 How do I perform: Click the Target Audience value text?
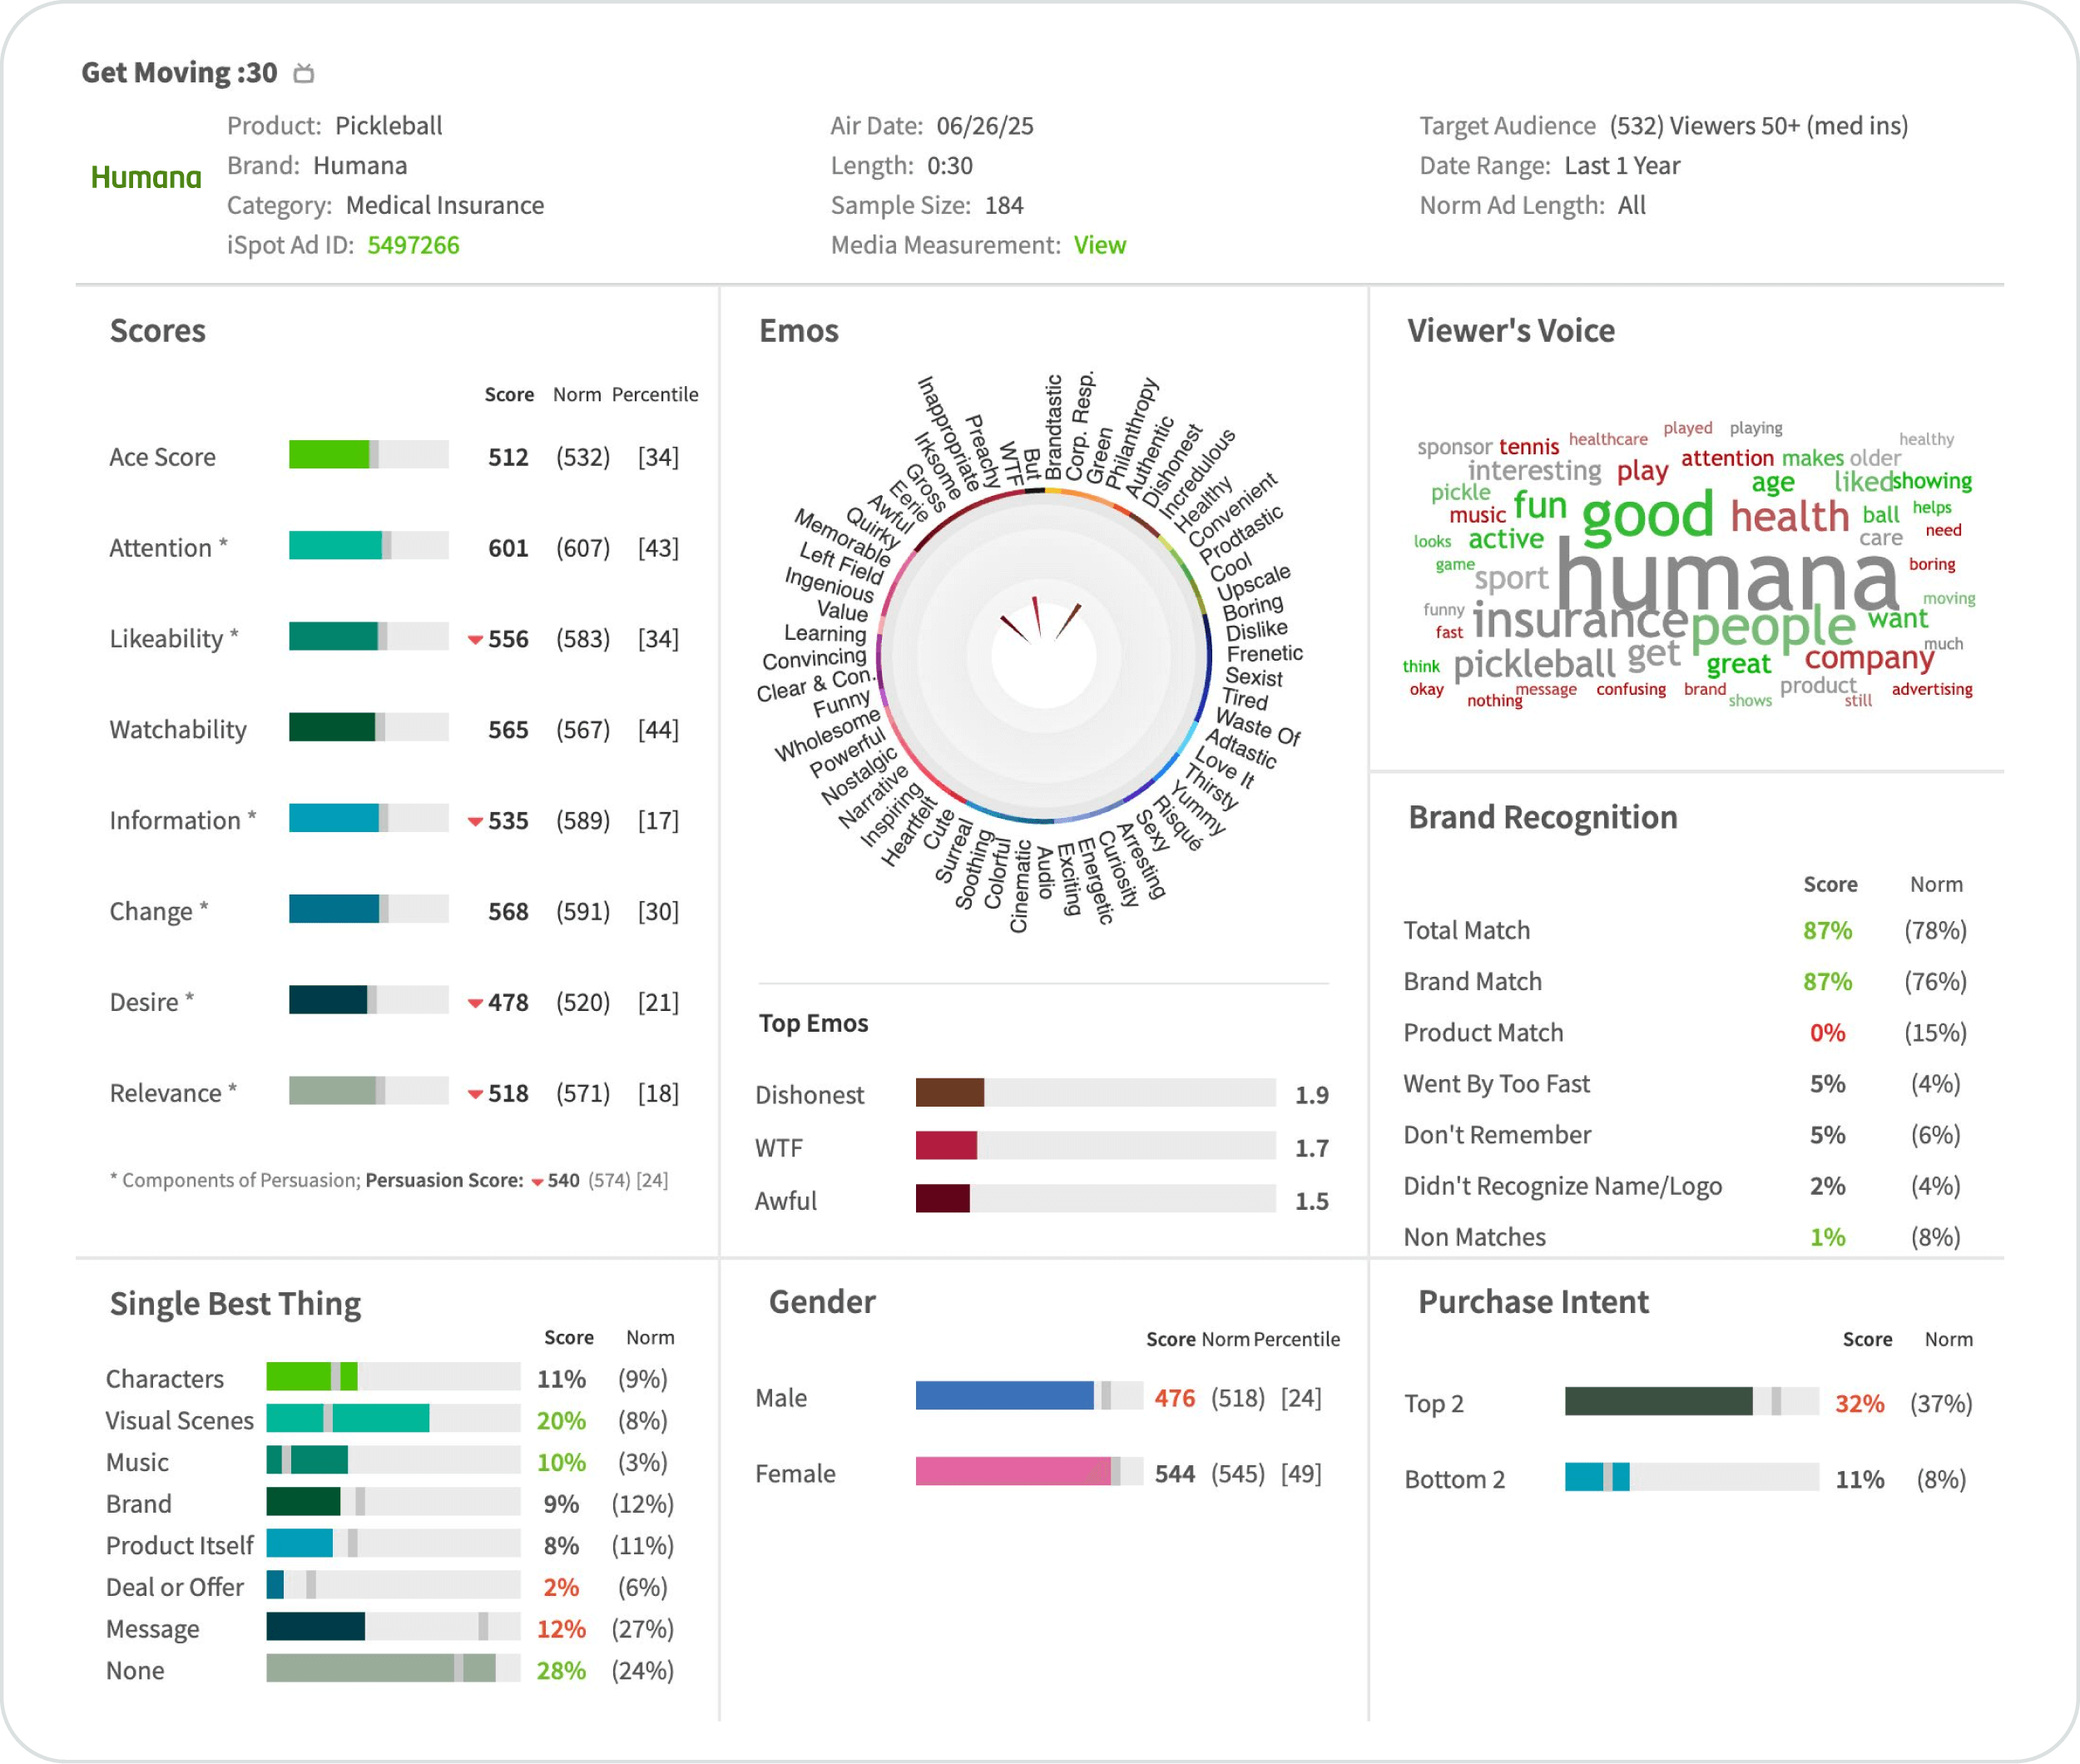1758,126
